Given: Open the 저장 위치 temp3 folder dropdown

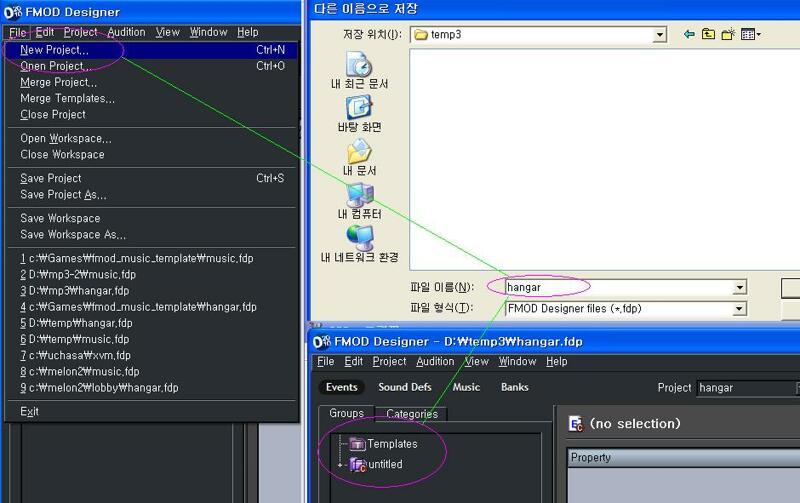Looking at the screenshot, I should tap(660, 35).
